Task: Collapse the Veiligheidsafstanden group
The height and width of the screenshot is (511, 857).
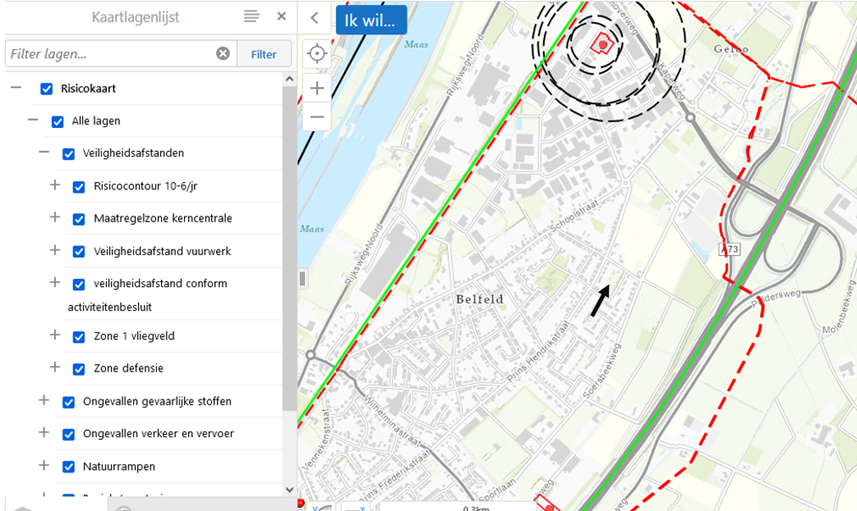Action: pos(44,152)
